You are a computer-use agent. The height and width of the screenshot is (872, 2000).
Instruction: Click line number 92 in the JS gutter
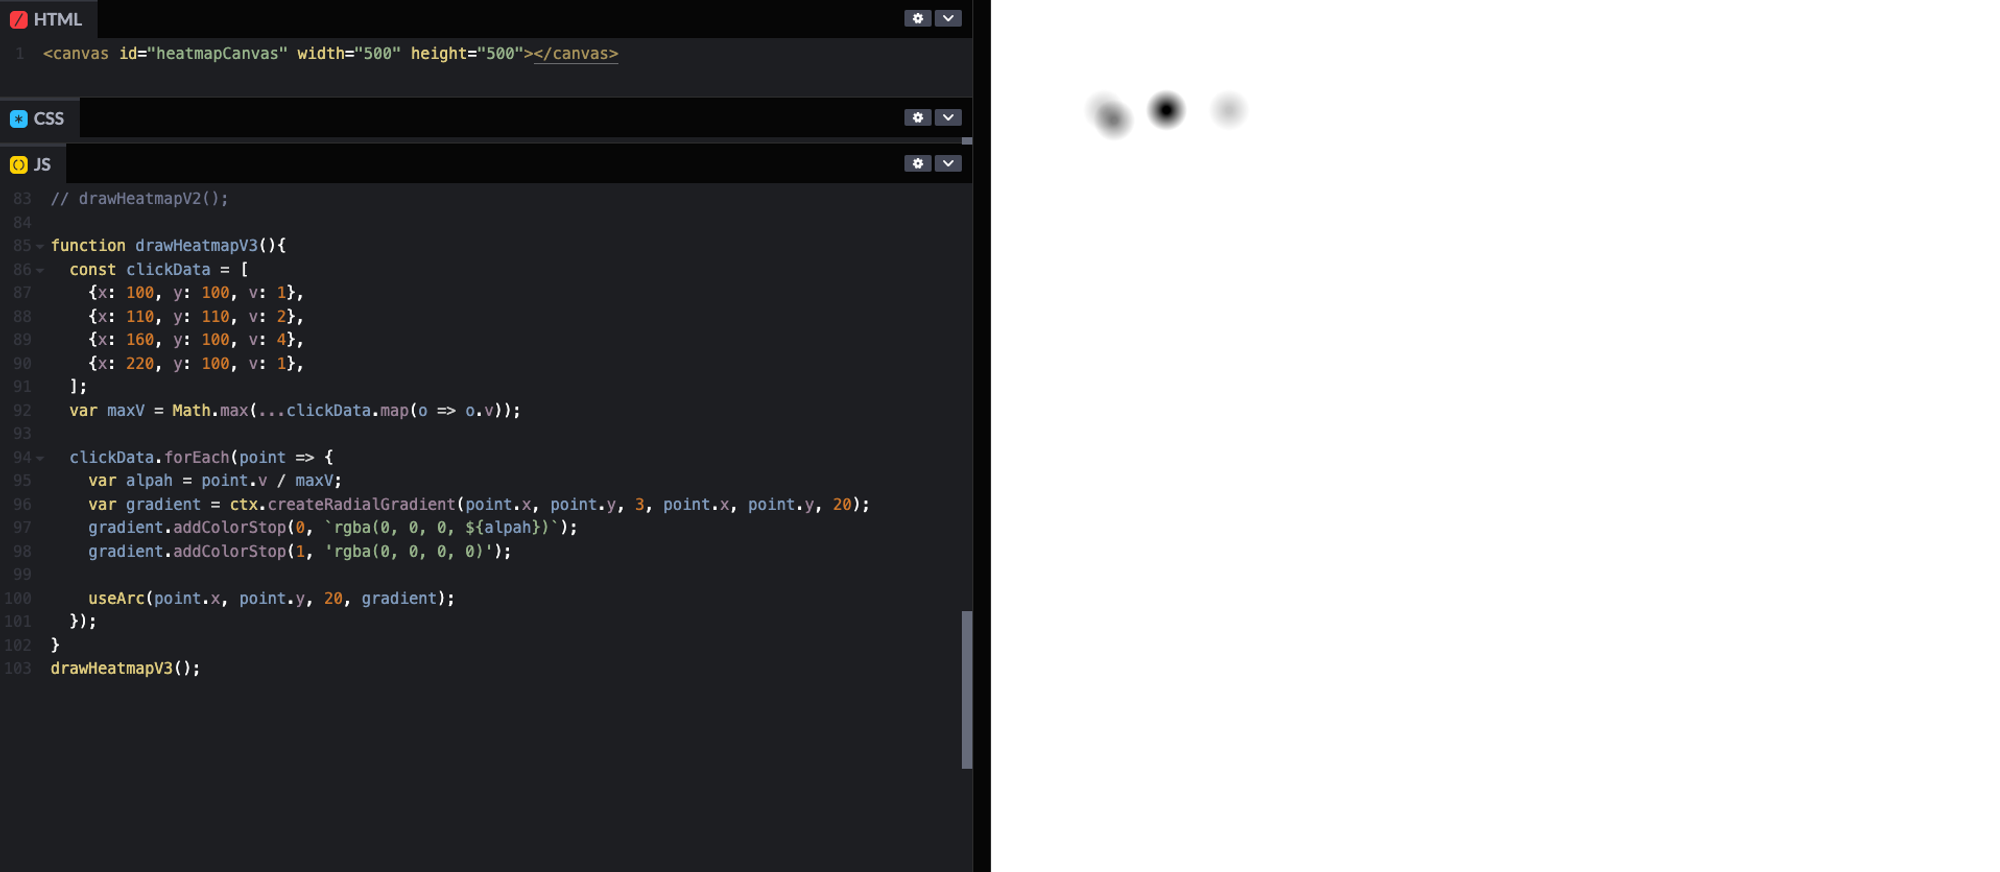click(22, 410)
